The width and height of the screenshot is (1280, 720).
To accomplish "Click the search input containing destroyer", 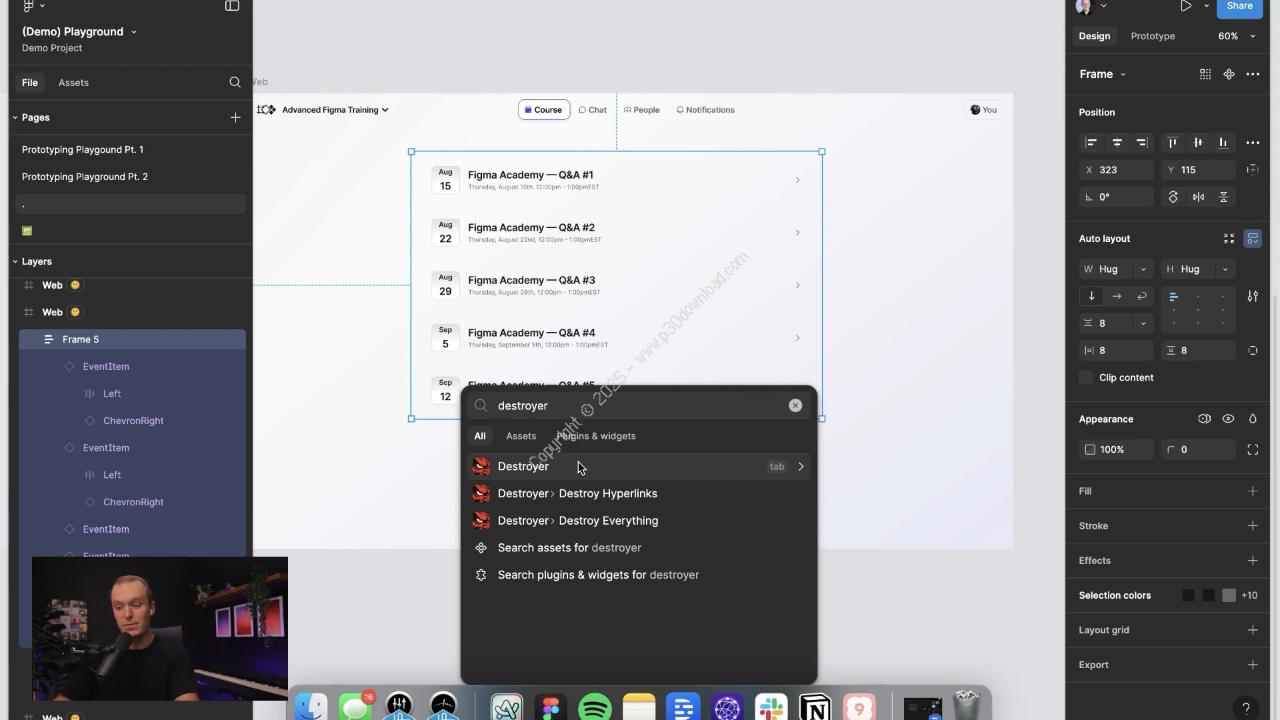I will 638,405.
